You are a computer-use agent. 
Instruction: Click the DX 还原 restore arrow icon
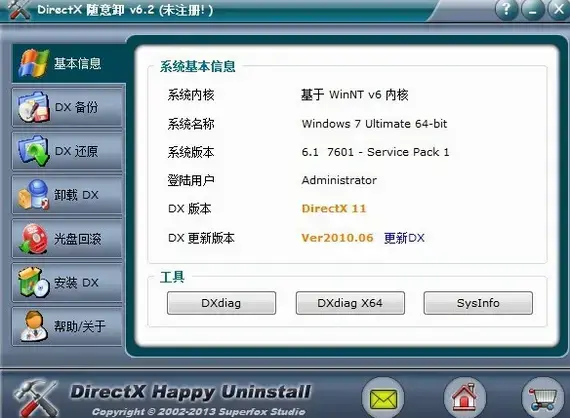33,151
